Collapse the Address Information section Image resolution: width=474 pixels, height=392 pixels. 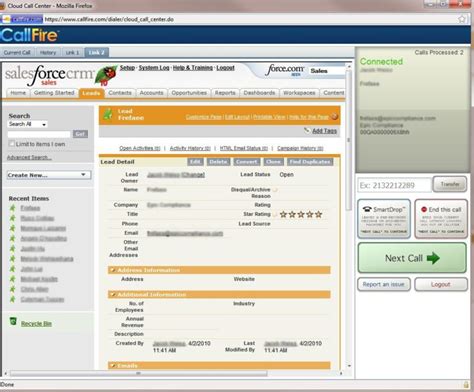(113, 270)
